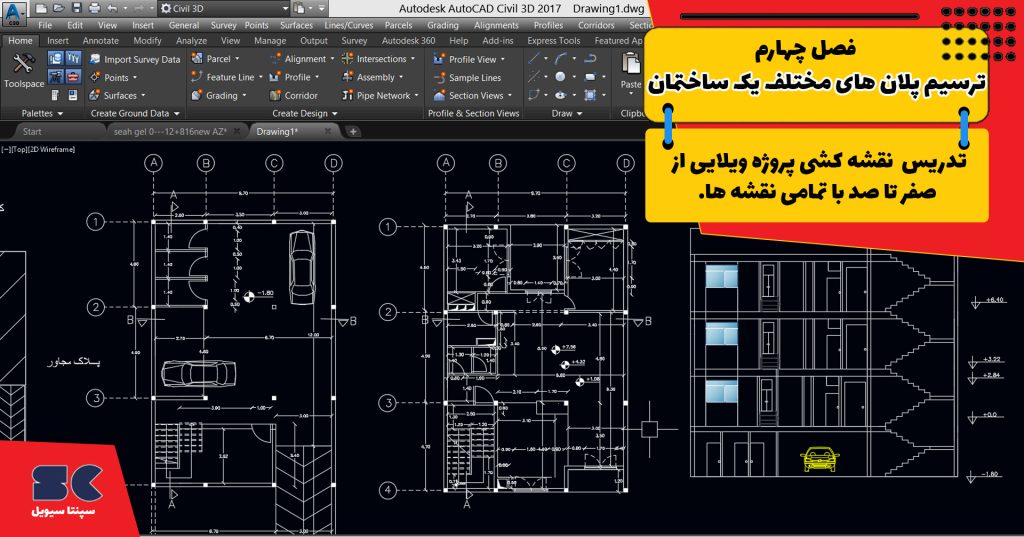The image size is (1024, 537).
Task: Click the Grading tool icon
Action: [197, 95]
